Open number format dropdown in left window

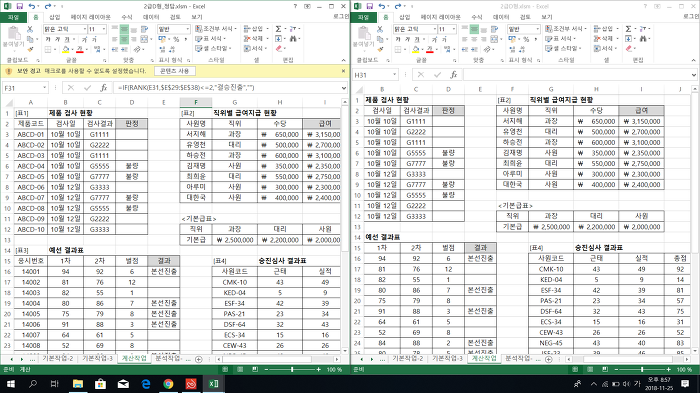coord(188,29)
